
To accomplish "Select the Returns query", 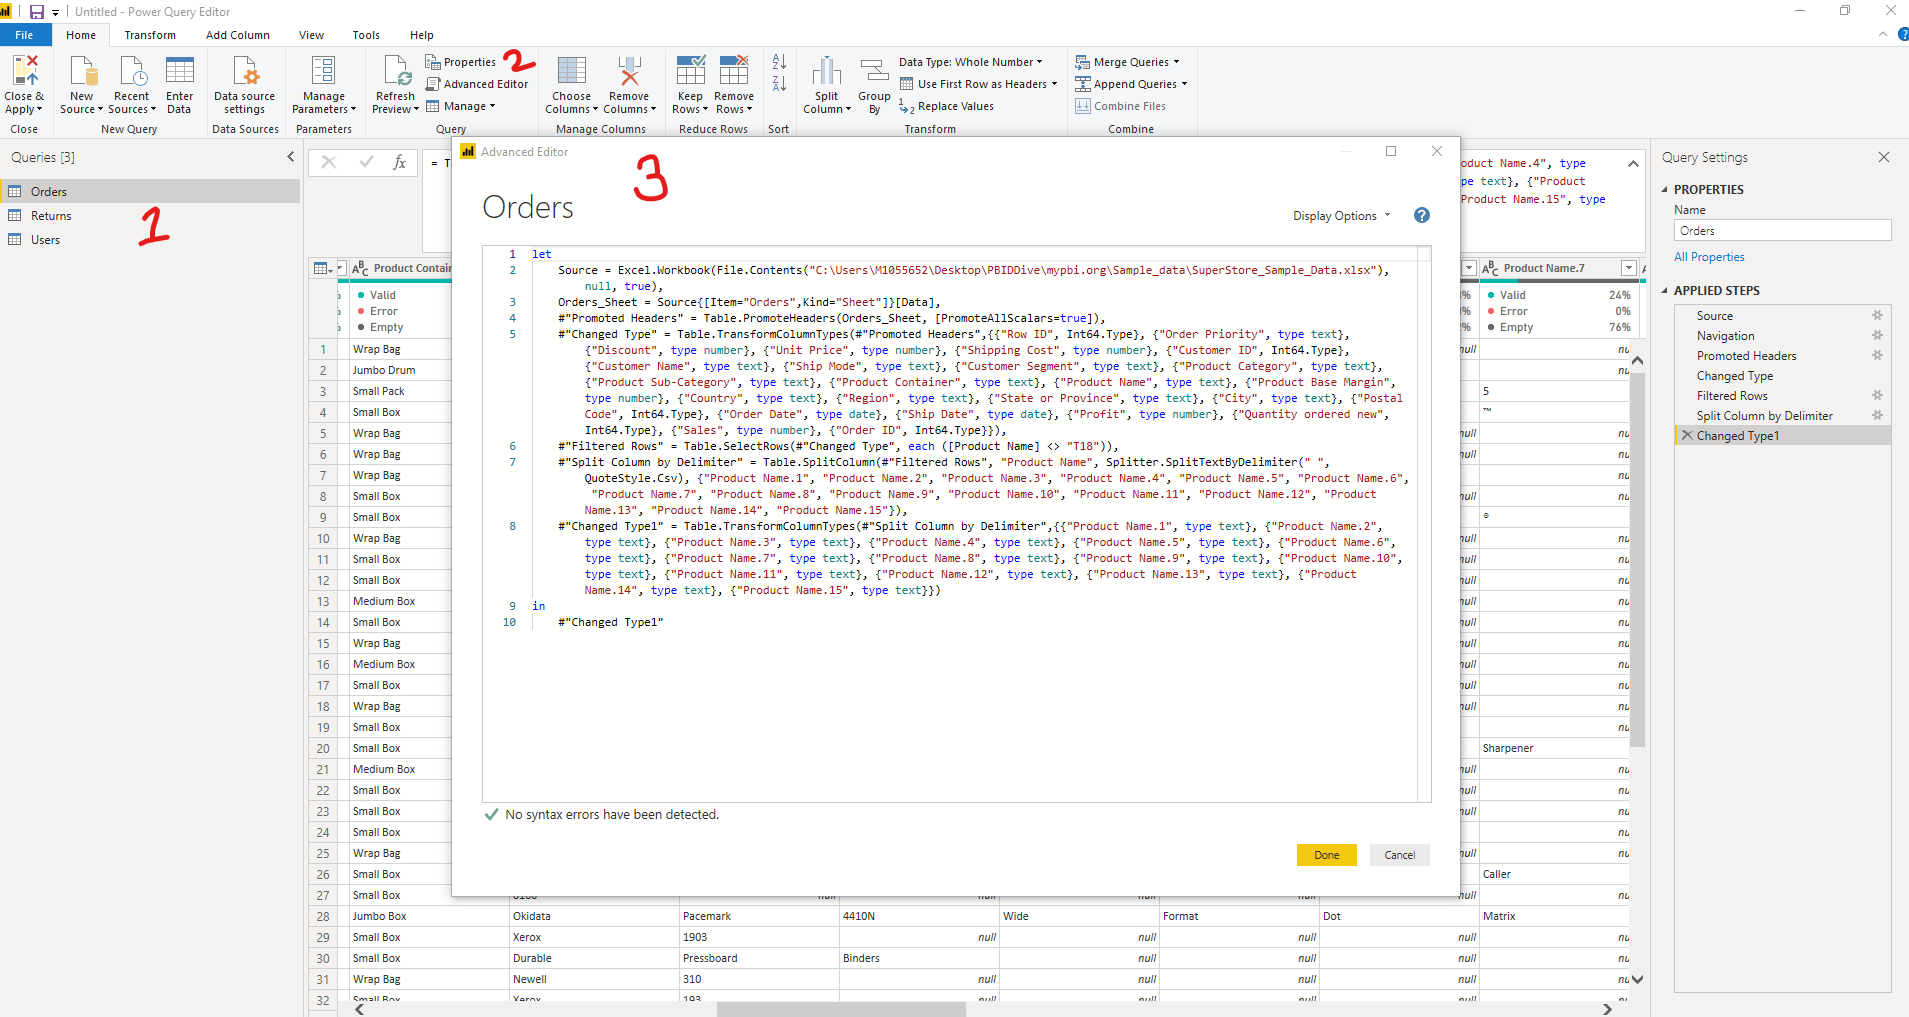I will (x=150, y=215).
